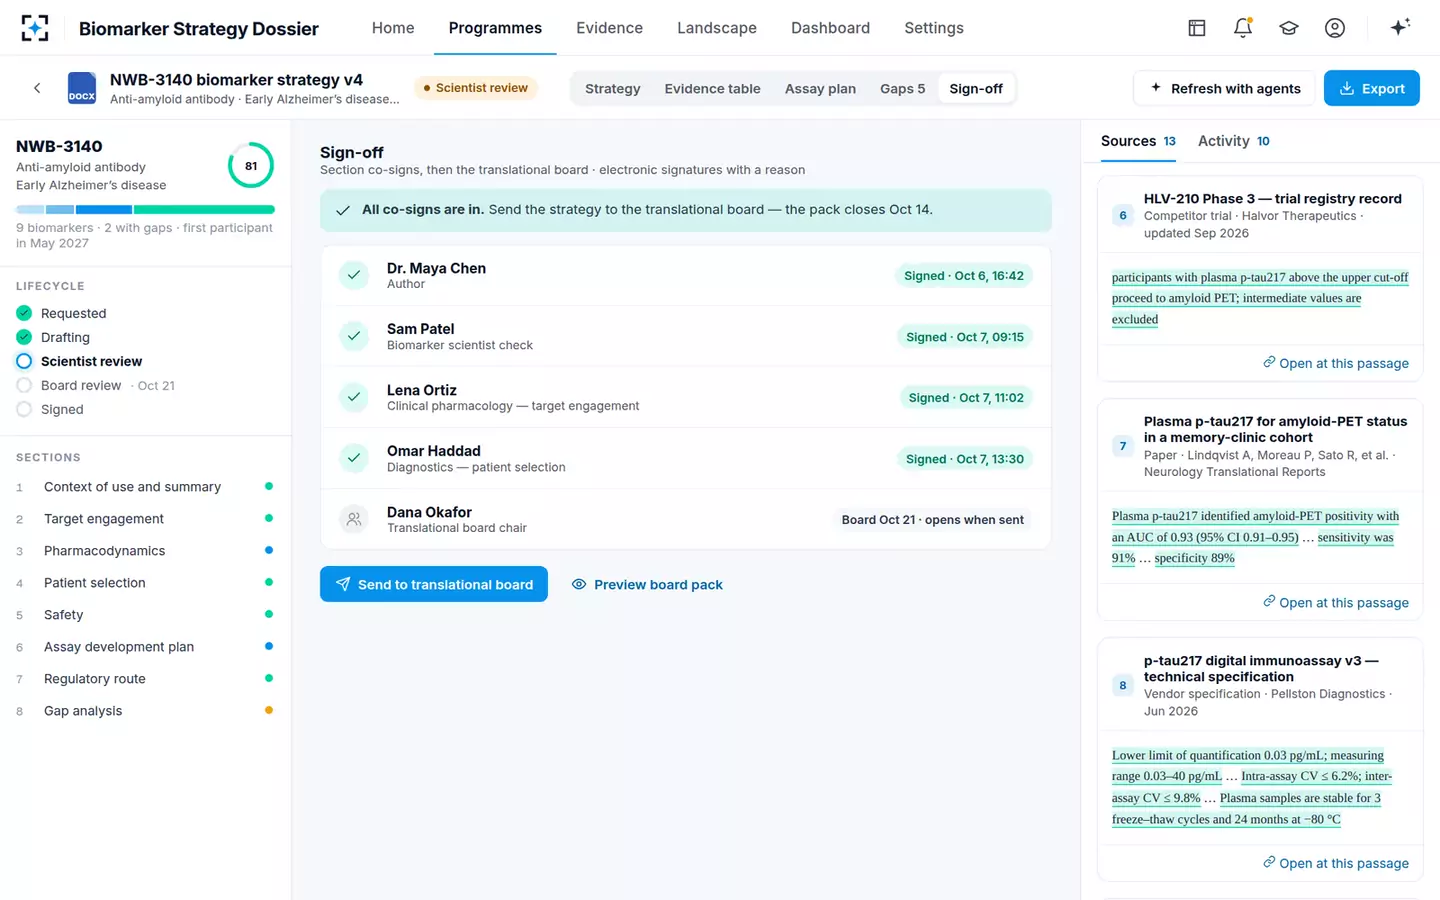This screenshot has width=1440, height=900.
Task: Open notifications bell icon
Action: click(1243, 28)
